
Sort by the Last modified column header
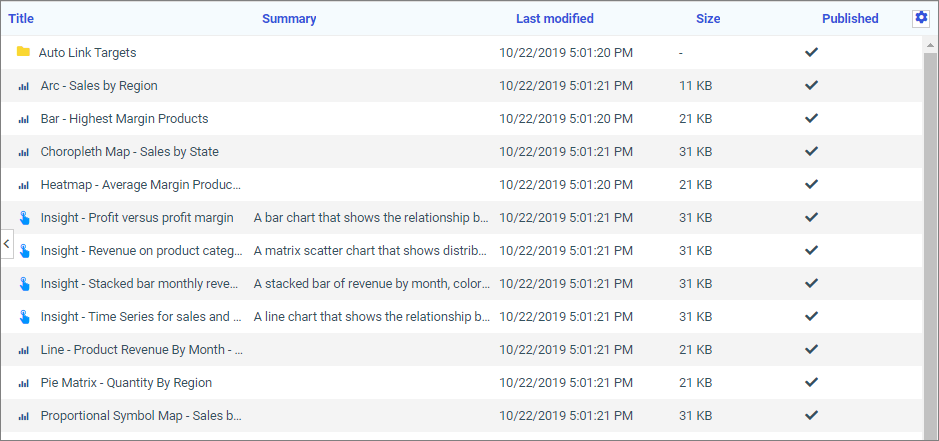tap(554, 18)
